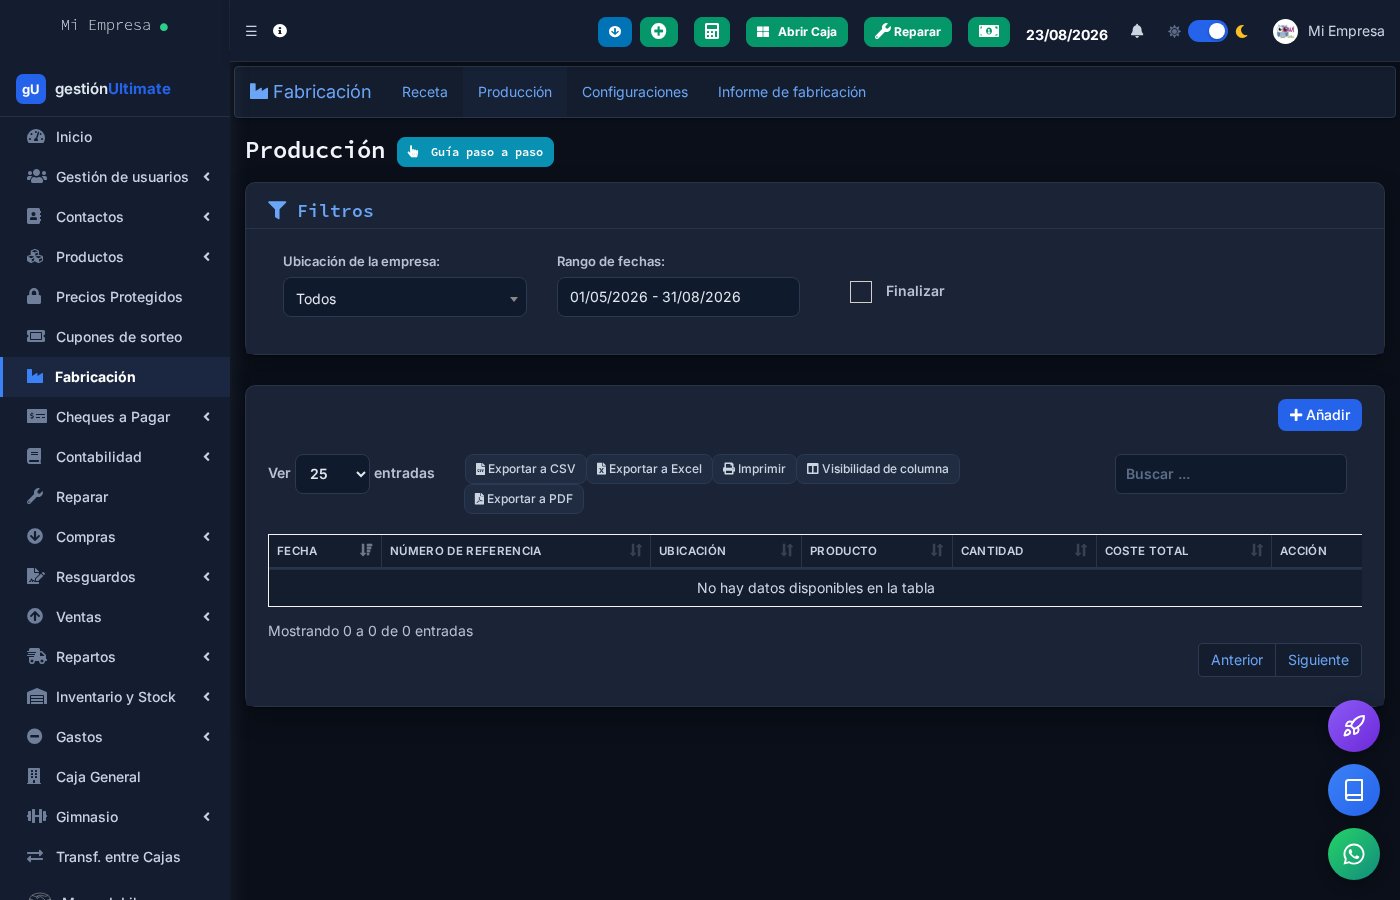
Task: Click the Buscar search field
Action: click(1231, 474)
